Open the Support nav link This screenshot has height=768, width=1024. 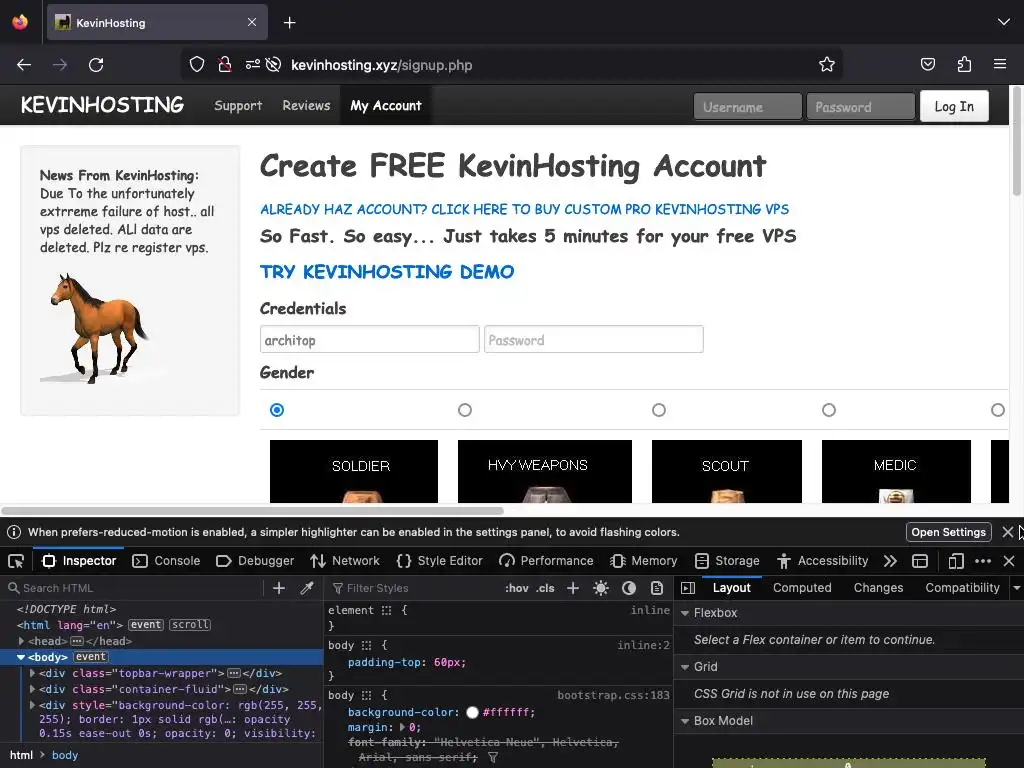(x=238, y=105)
